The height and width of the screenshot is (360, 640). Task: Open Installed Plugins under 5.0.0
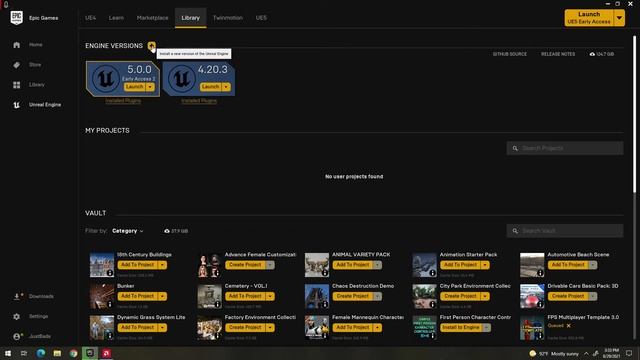point(123,101)
